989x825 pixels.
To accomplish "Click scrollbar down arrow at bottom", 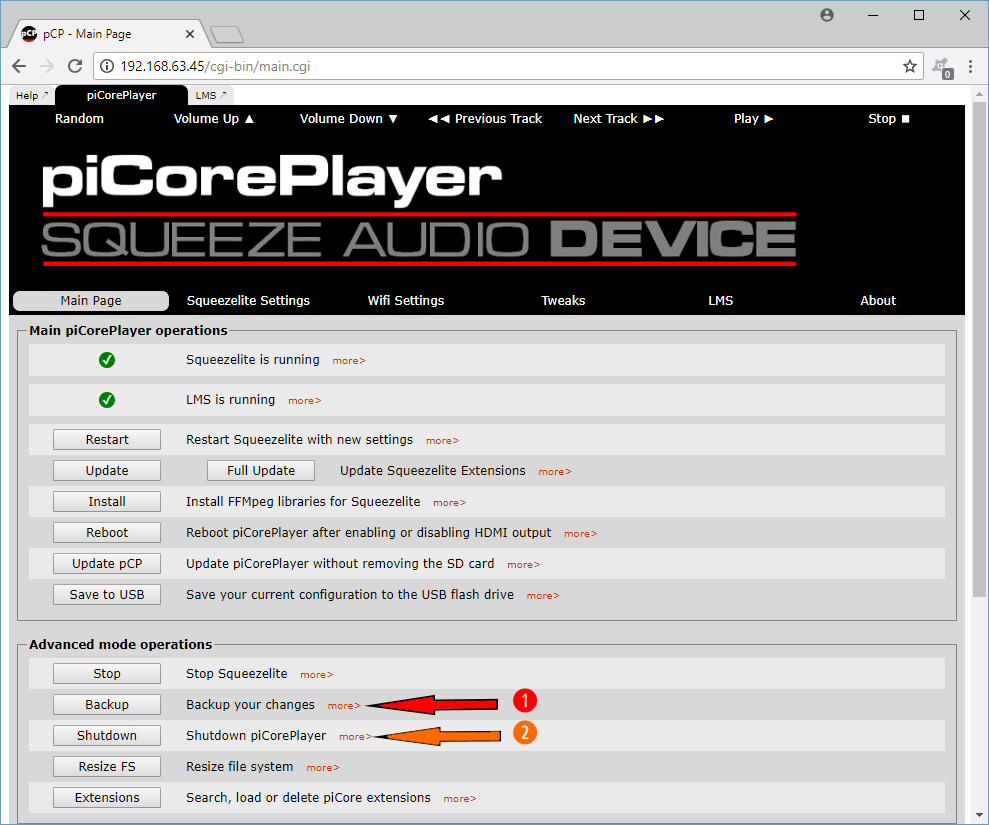I will pos(979,814).
